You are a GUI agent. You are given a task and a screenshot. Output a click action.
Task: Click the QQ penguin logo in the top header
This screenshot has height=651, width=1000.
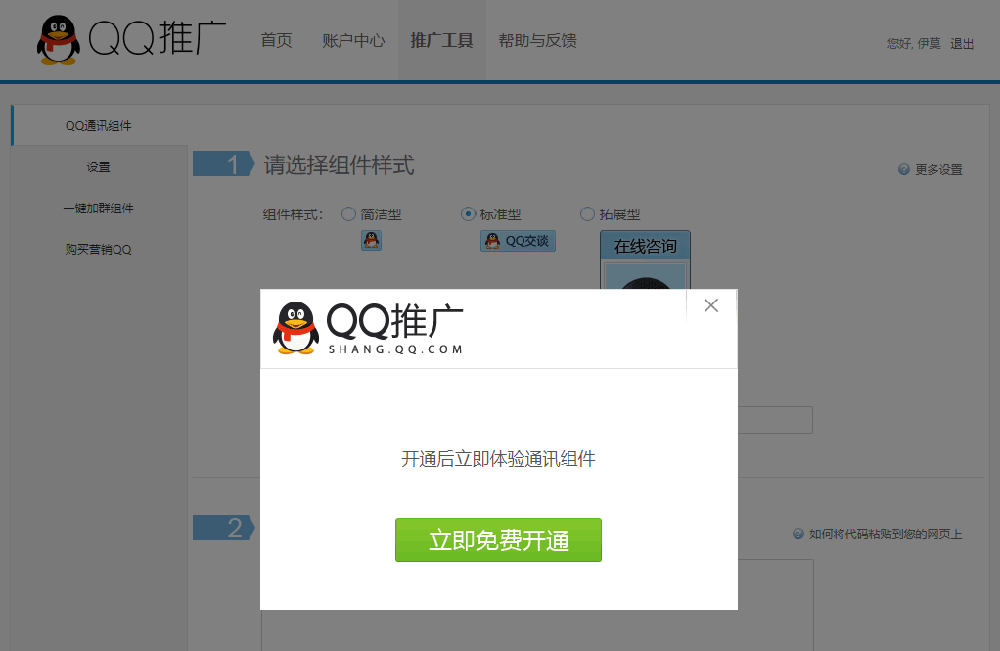57,40
